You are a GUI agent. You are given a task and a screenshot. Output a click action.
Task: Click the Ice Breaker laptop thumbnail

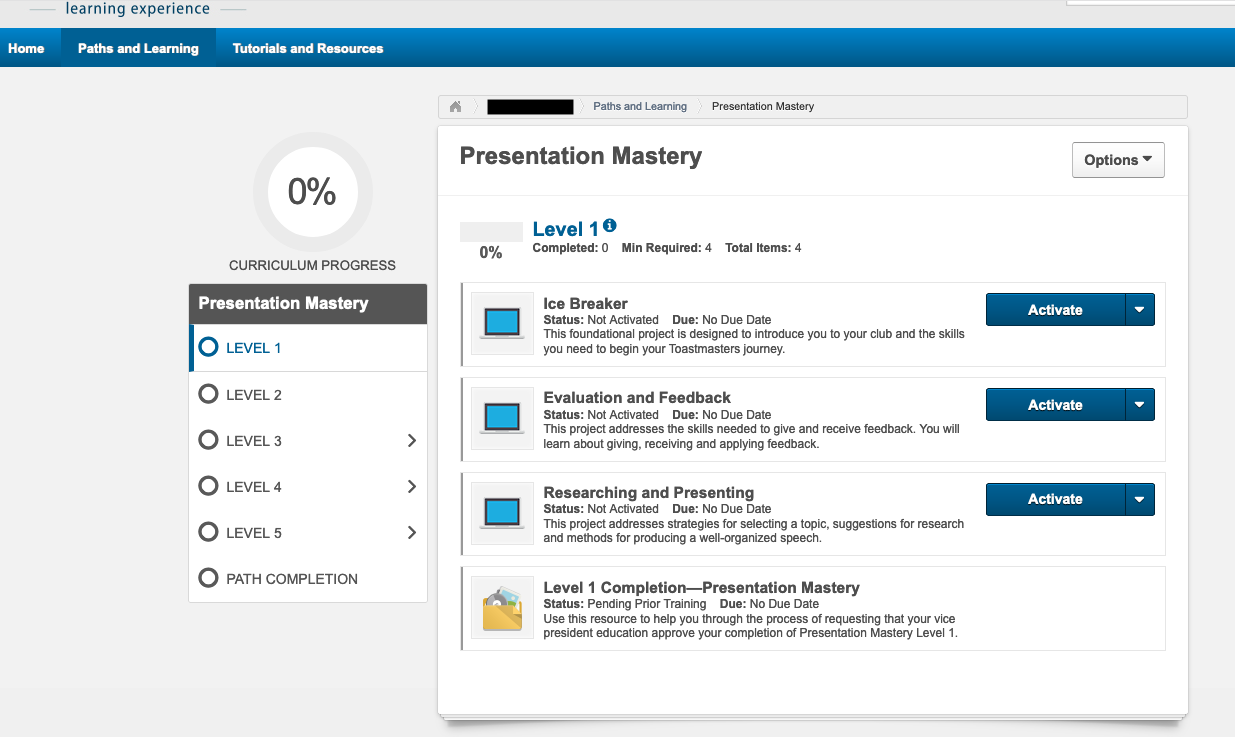tap(502, 322)
